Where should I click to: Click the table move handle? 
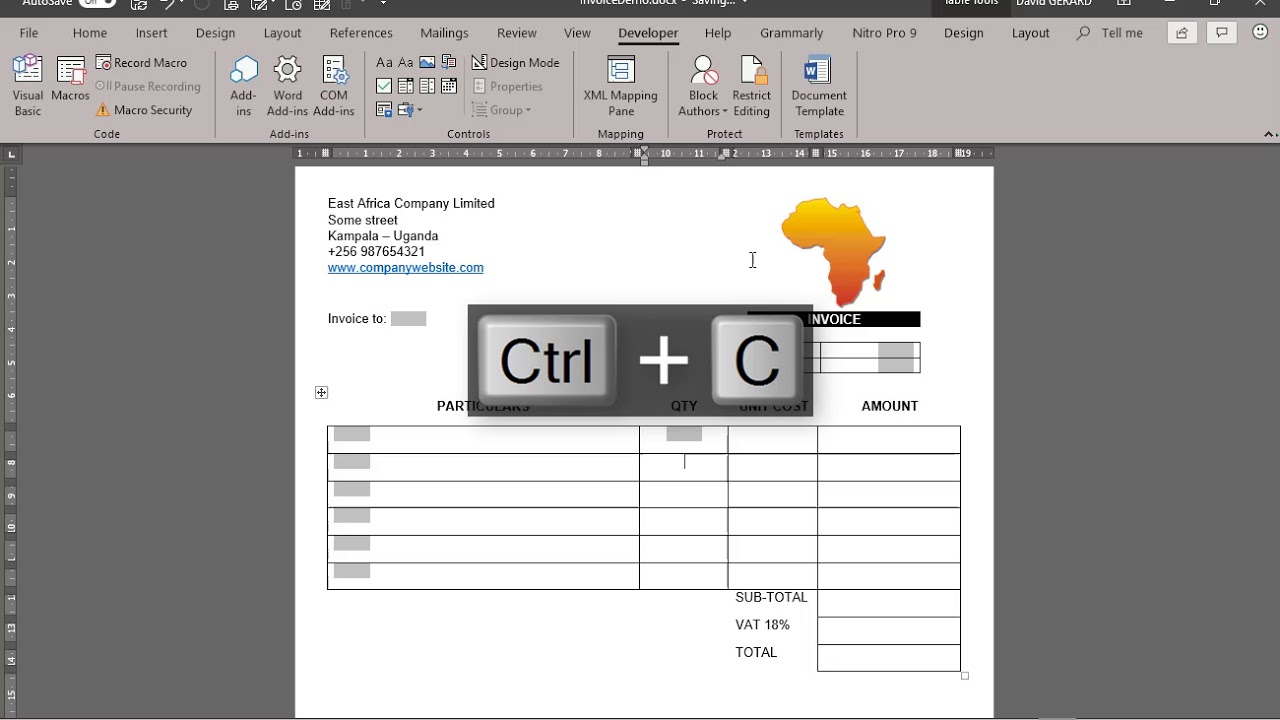[x=321, y=392]
